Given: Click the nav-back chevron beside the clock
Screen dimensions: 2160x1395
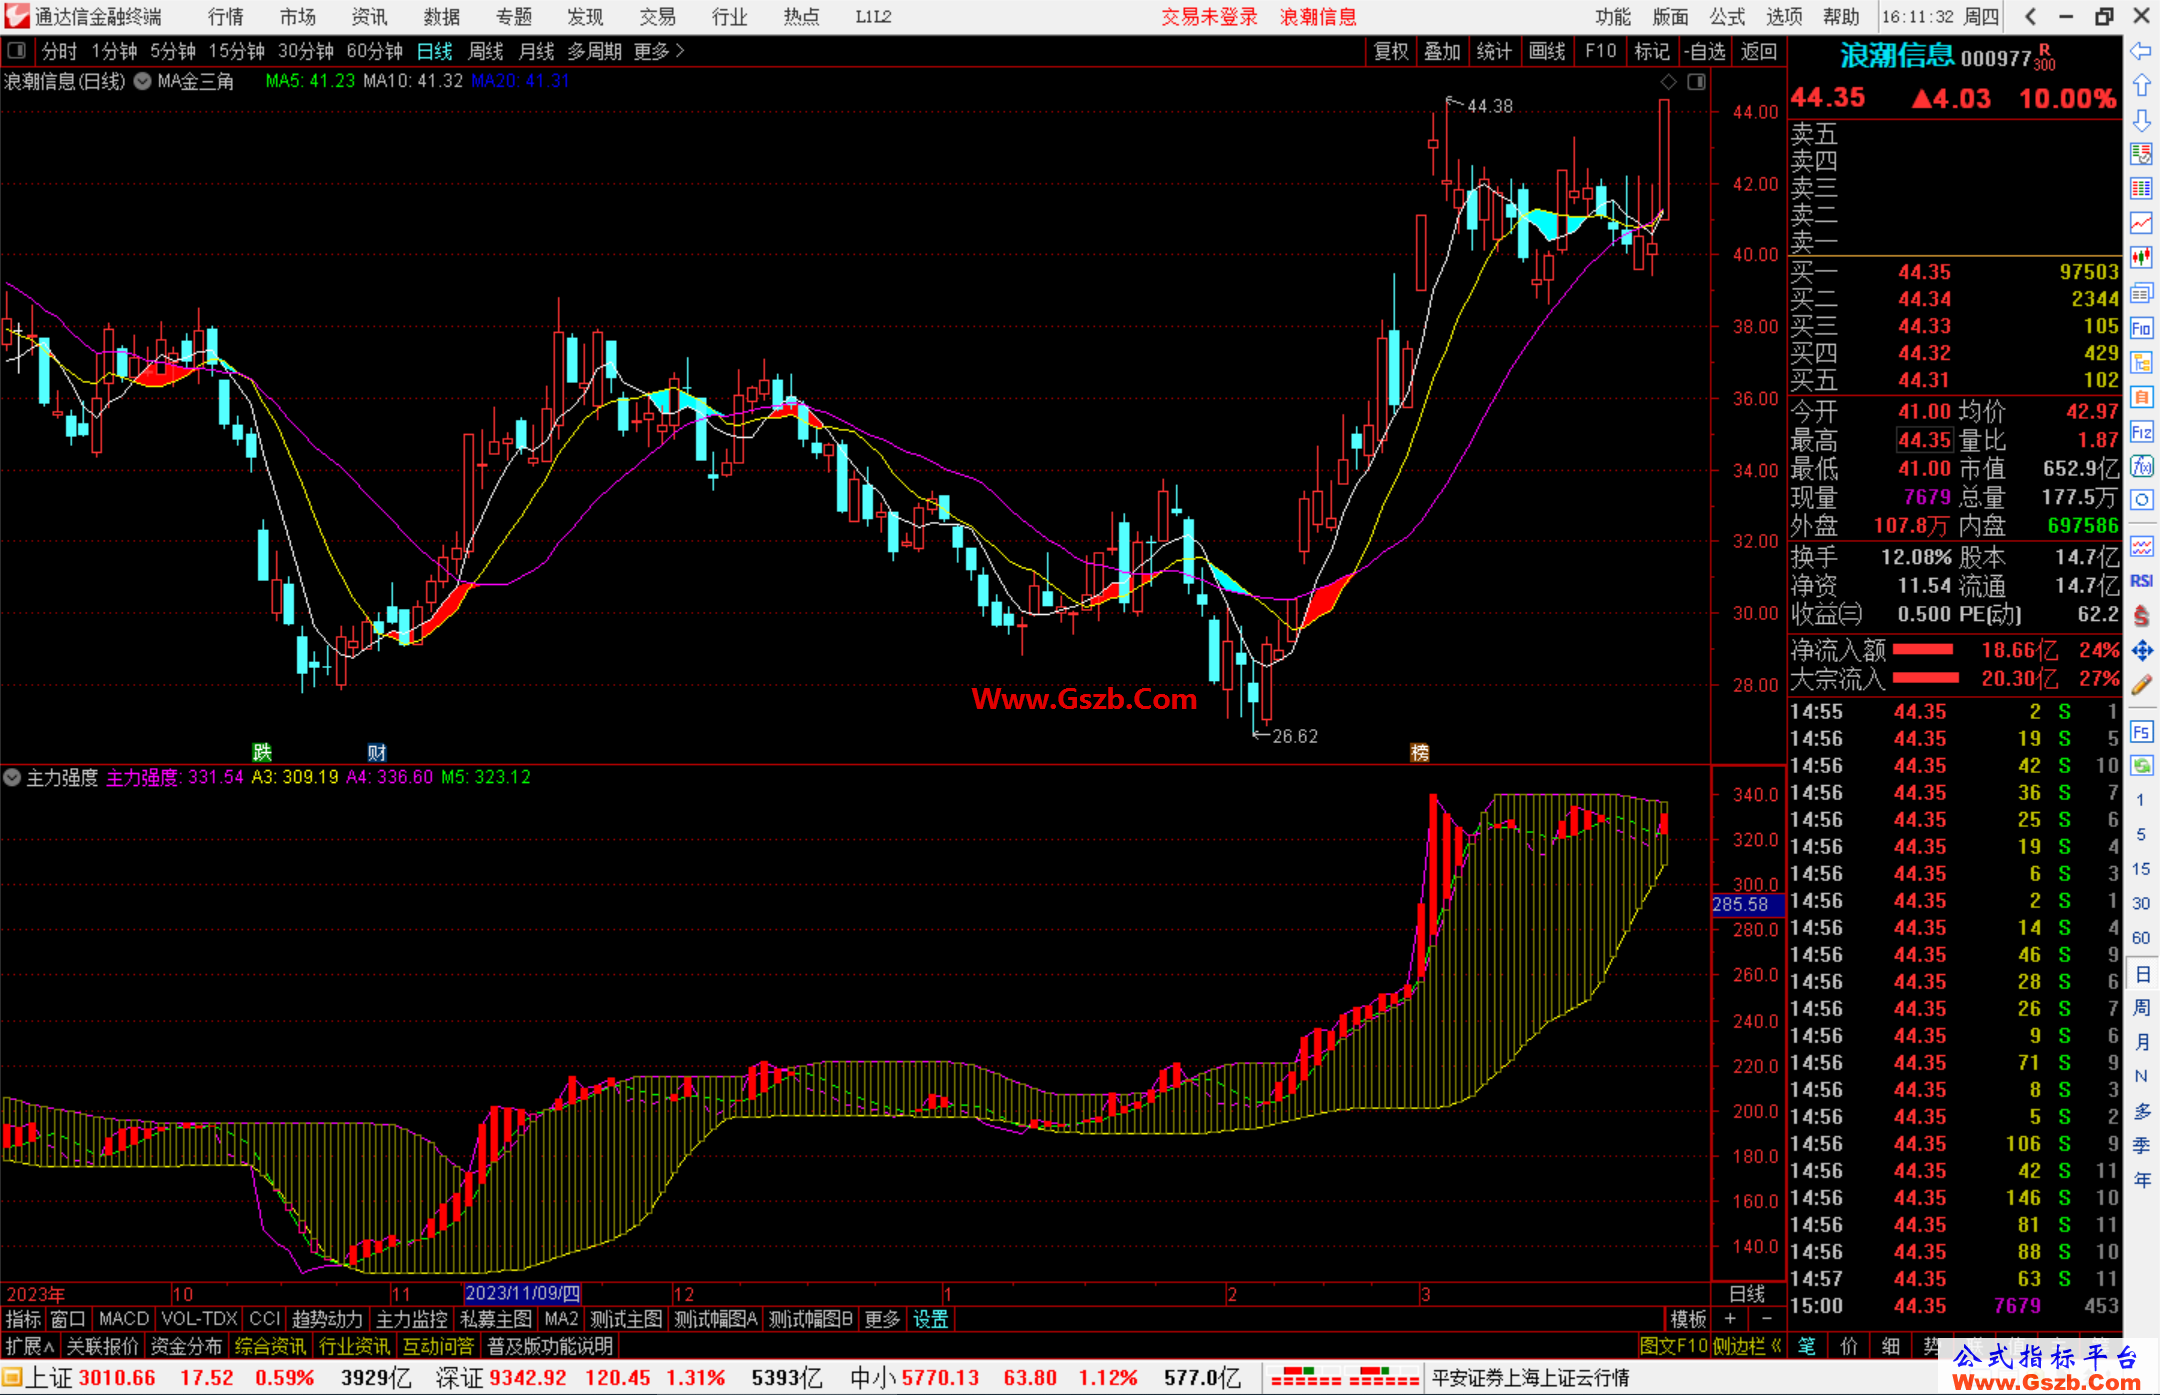Looking at the screenshot, I should coord(2030,17).
